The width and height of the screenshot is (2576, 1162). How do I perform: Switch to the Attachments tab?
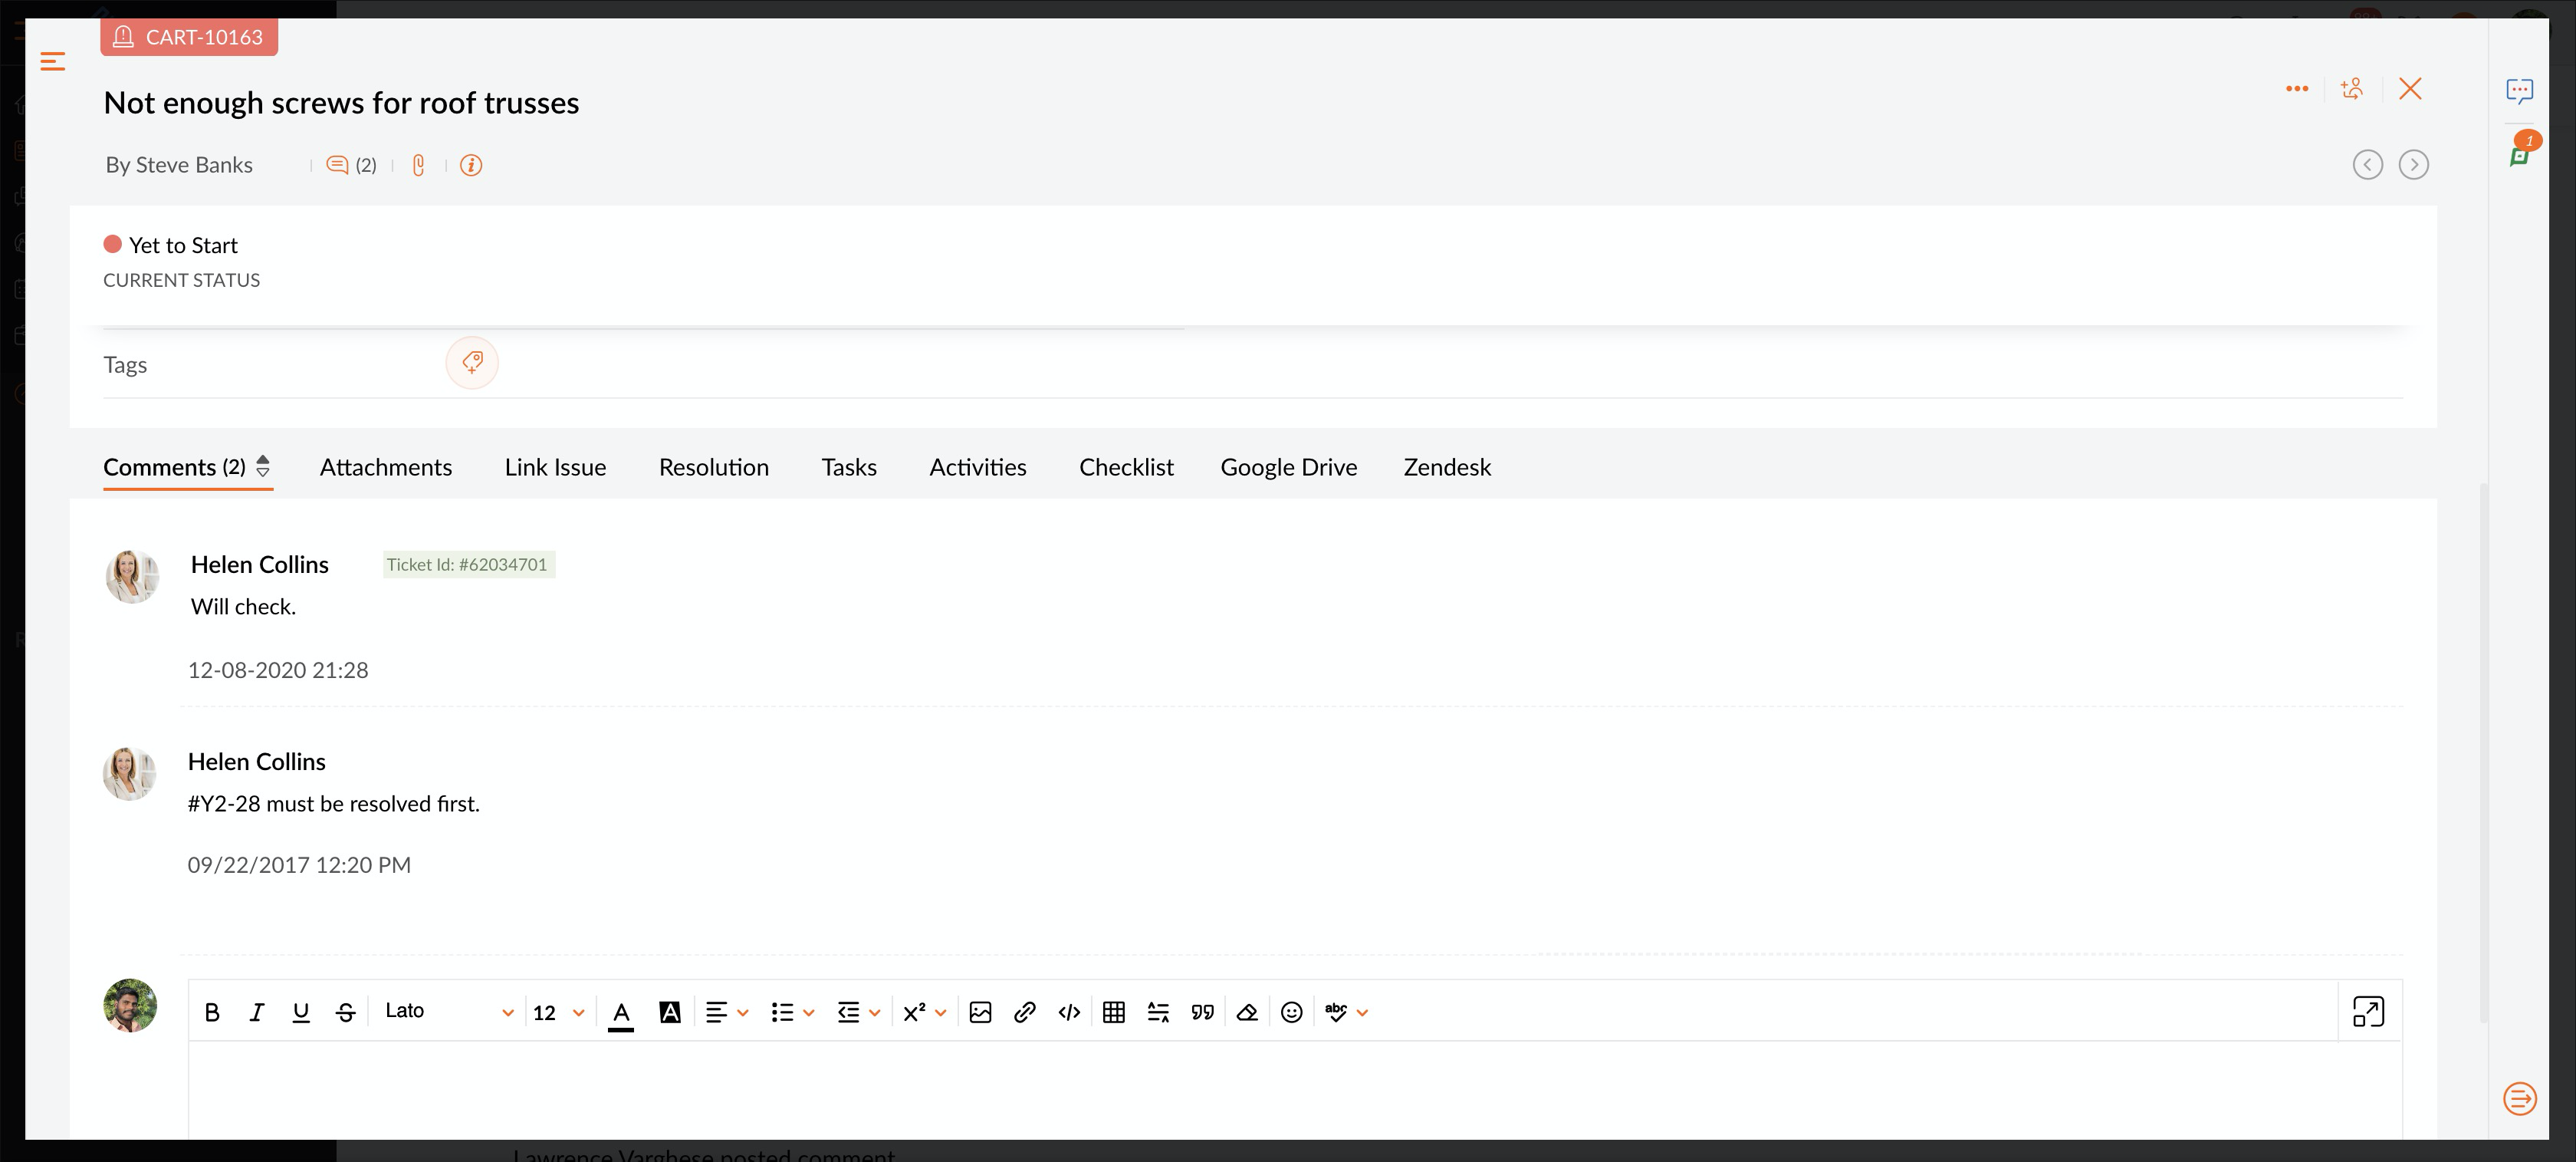pyautogui.click(x=385, y=467)
